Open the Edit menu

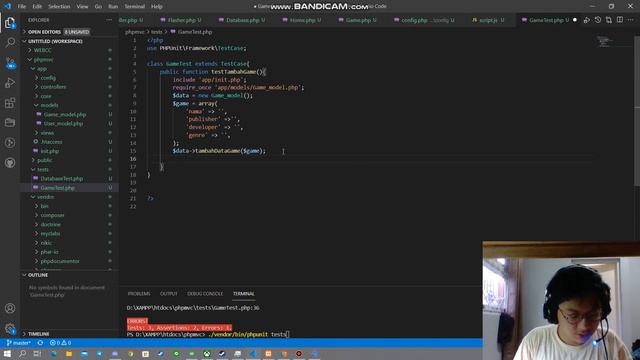(37, 7)
